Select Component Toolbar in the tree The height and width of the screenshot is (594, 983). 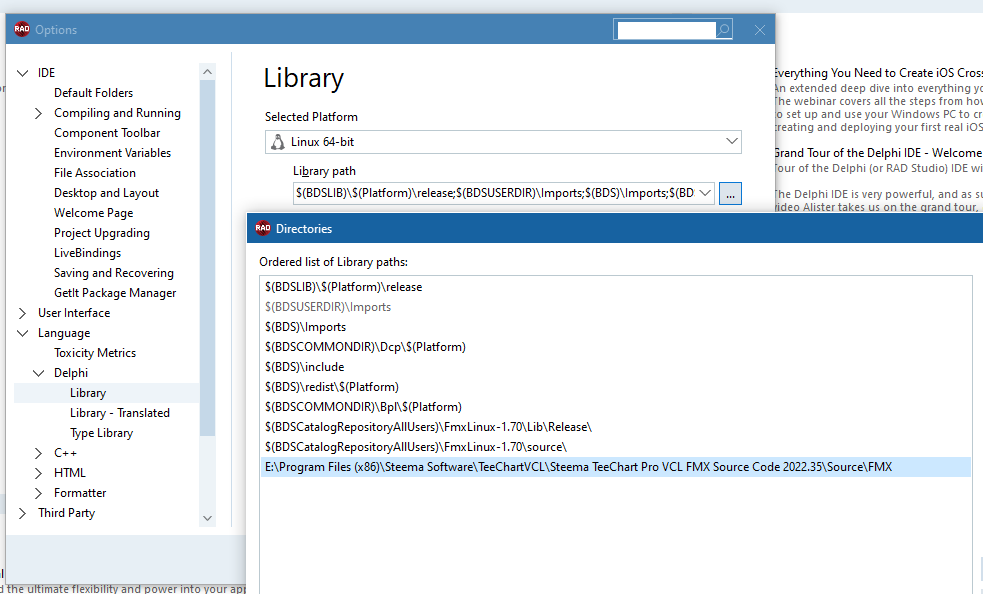click(x=107, y=133)
